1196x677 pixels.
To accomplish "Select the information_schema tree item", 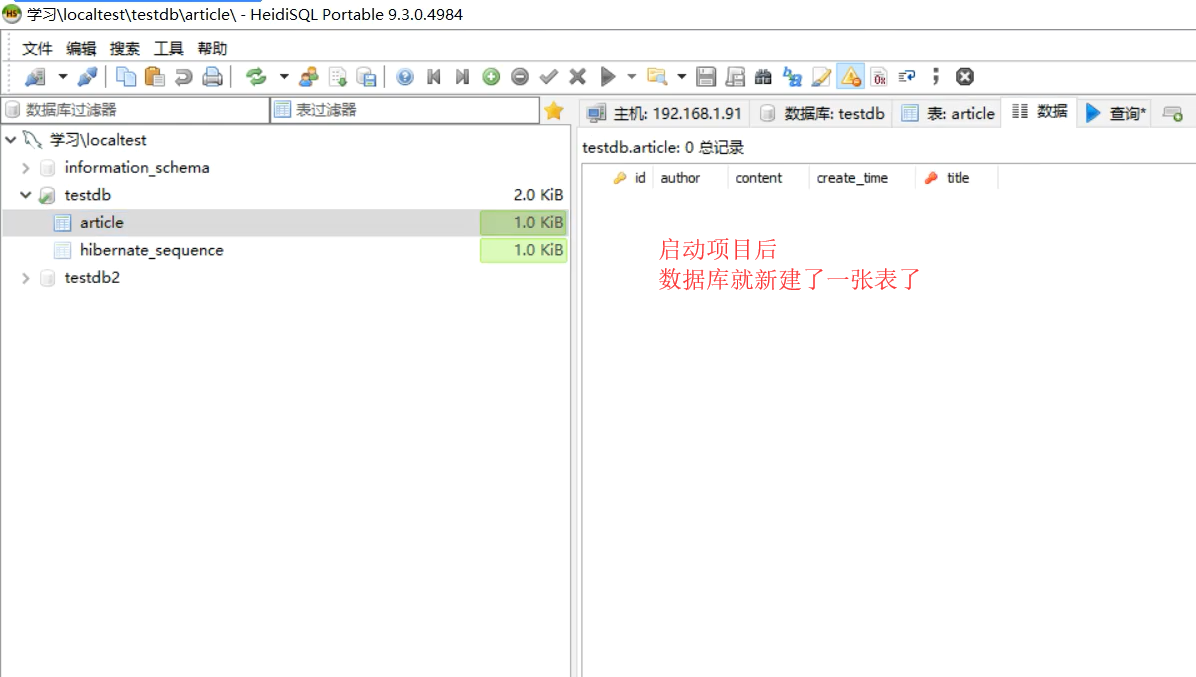I will (137, 168).
